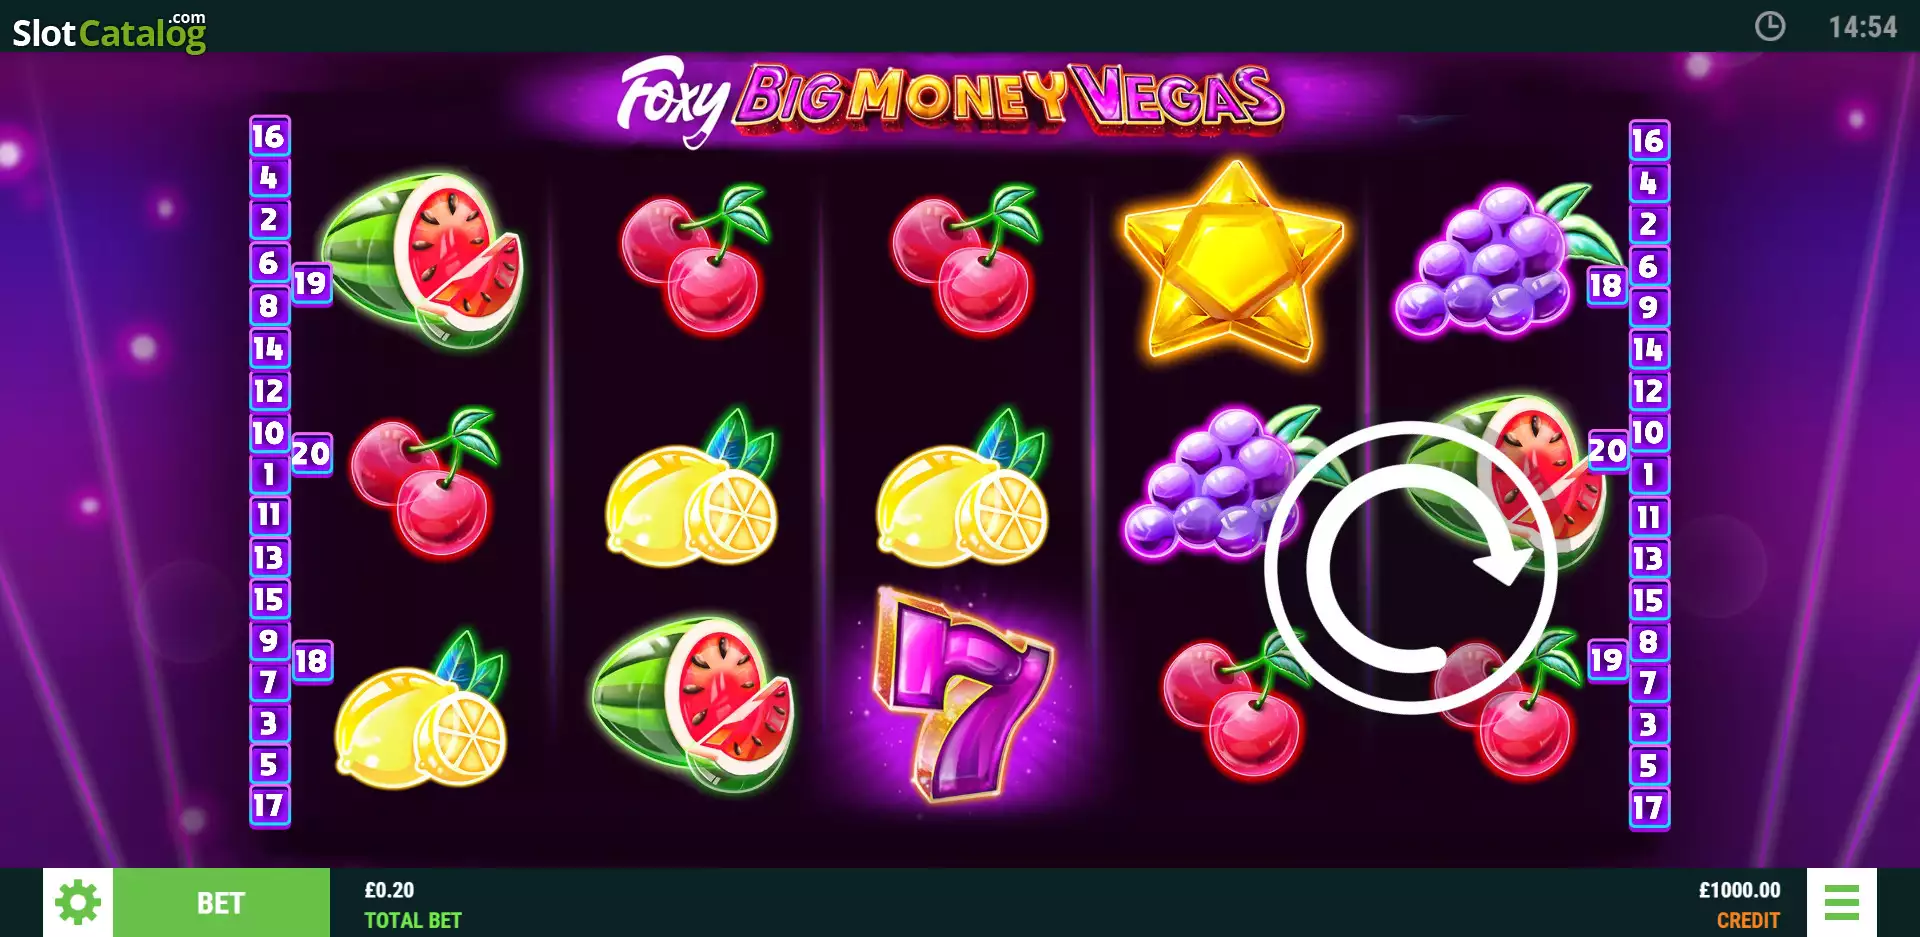
Task: Click the green BET button
Action: click(x=221, y=903)
